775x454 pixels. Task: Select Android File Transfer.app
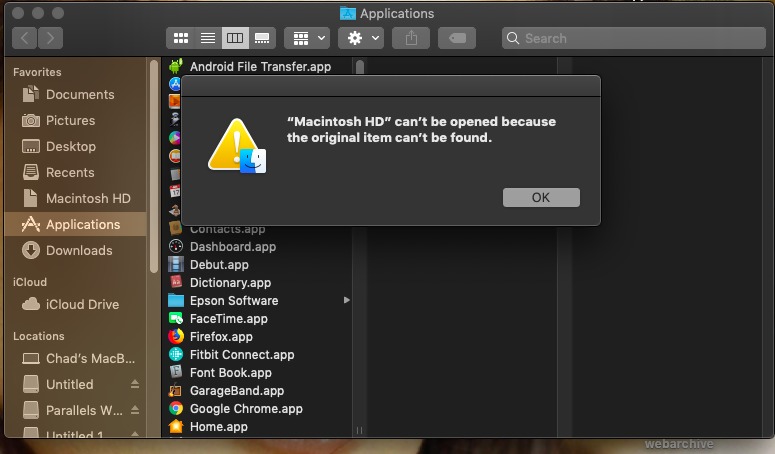tap(259, 67)
